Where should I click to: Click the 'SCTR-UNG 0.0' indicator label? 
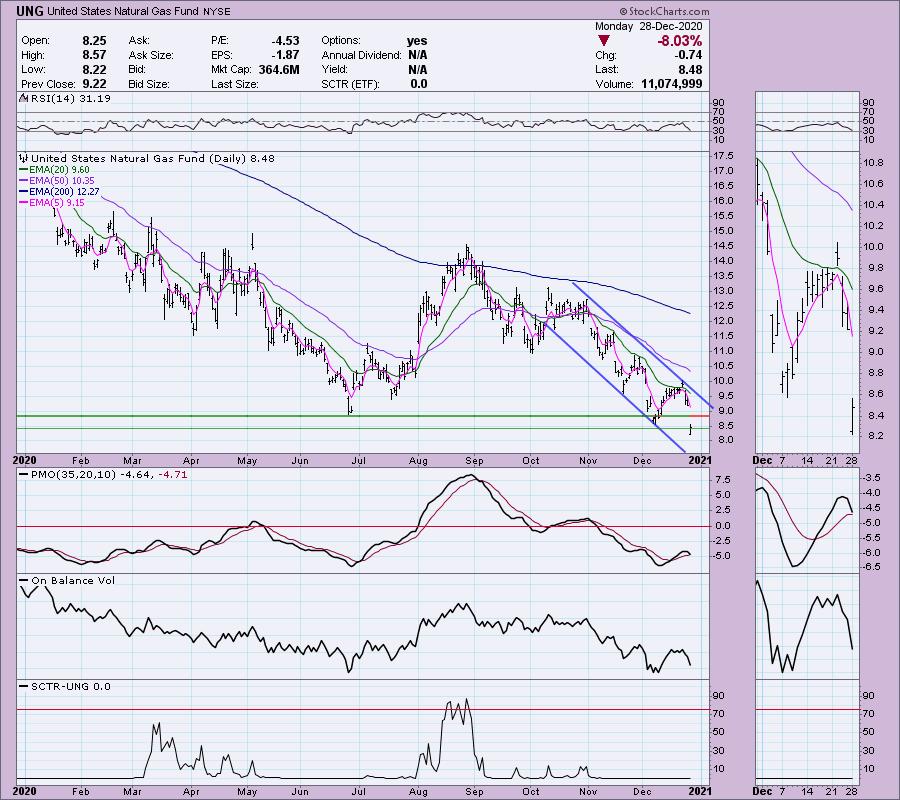coord(71,686)
